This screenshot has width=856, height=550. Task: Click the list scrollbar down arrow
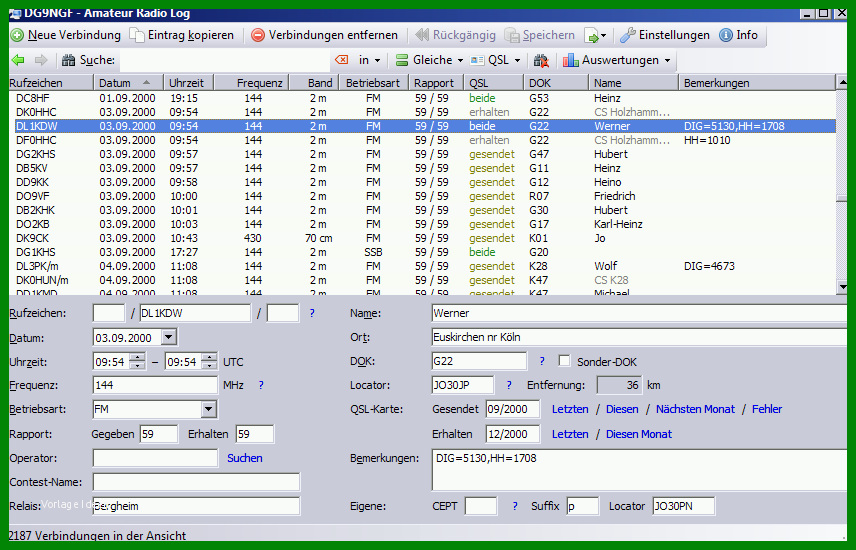coord(842,287)
